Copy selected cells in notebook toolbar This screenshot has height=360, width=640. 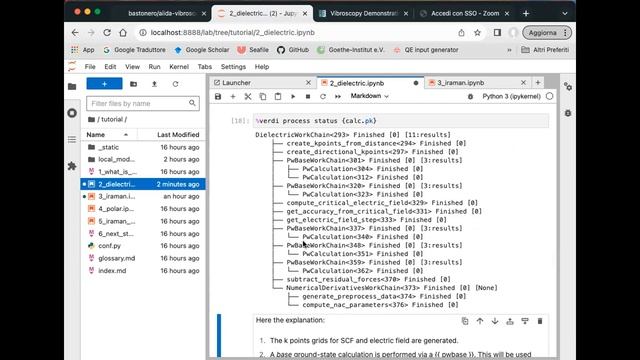[x=263, y=97]
